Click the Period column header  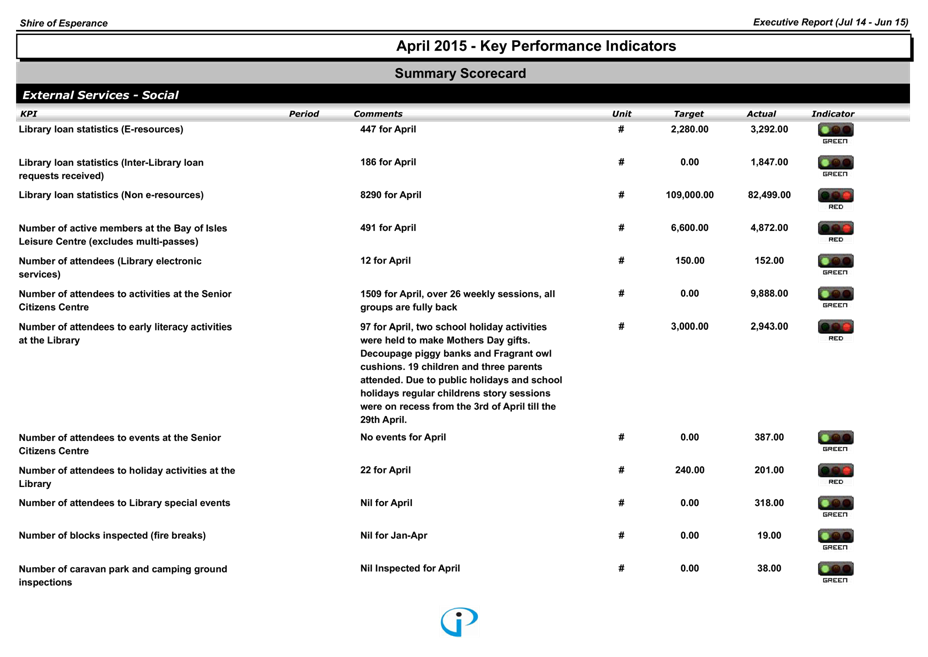(304, 114)
